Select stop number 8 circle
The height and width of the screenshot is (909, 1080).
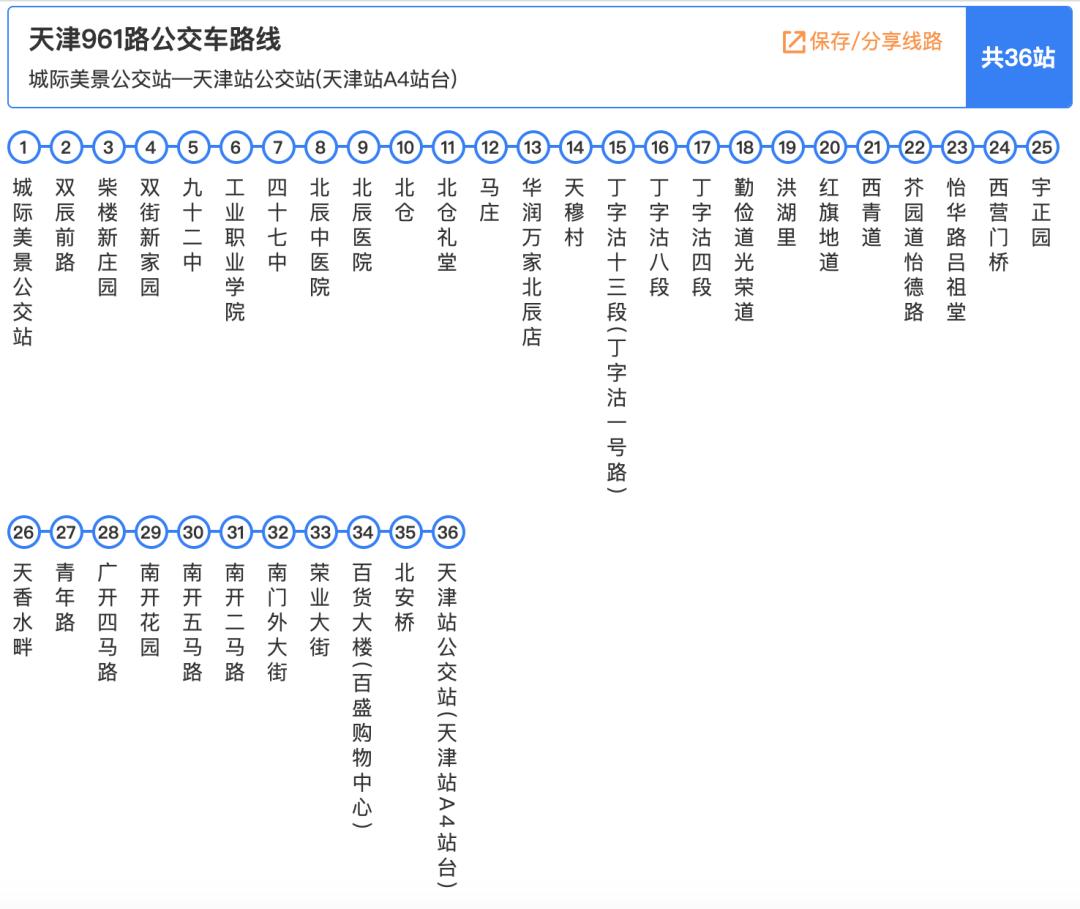point(320,147)
